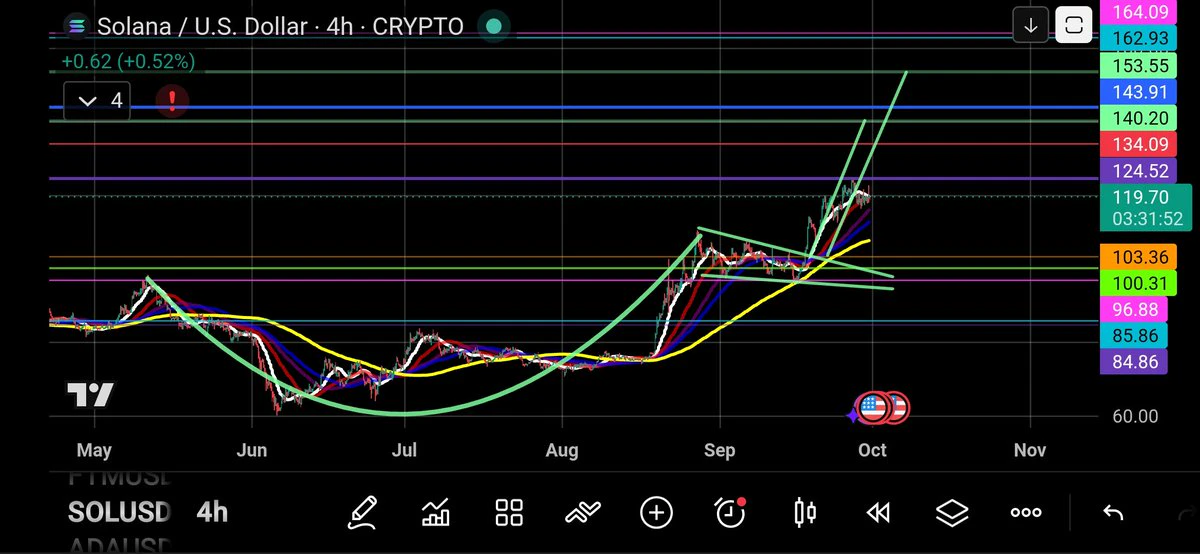
Task: Tap the TradingView logo on chart
Action: click(x=90, y=395)
